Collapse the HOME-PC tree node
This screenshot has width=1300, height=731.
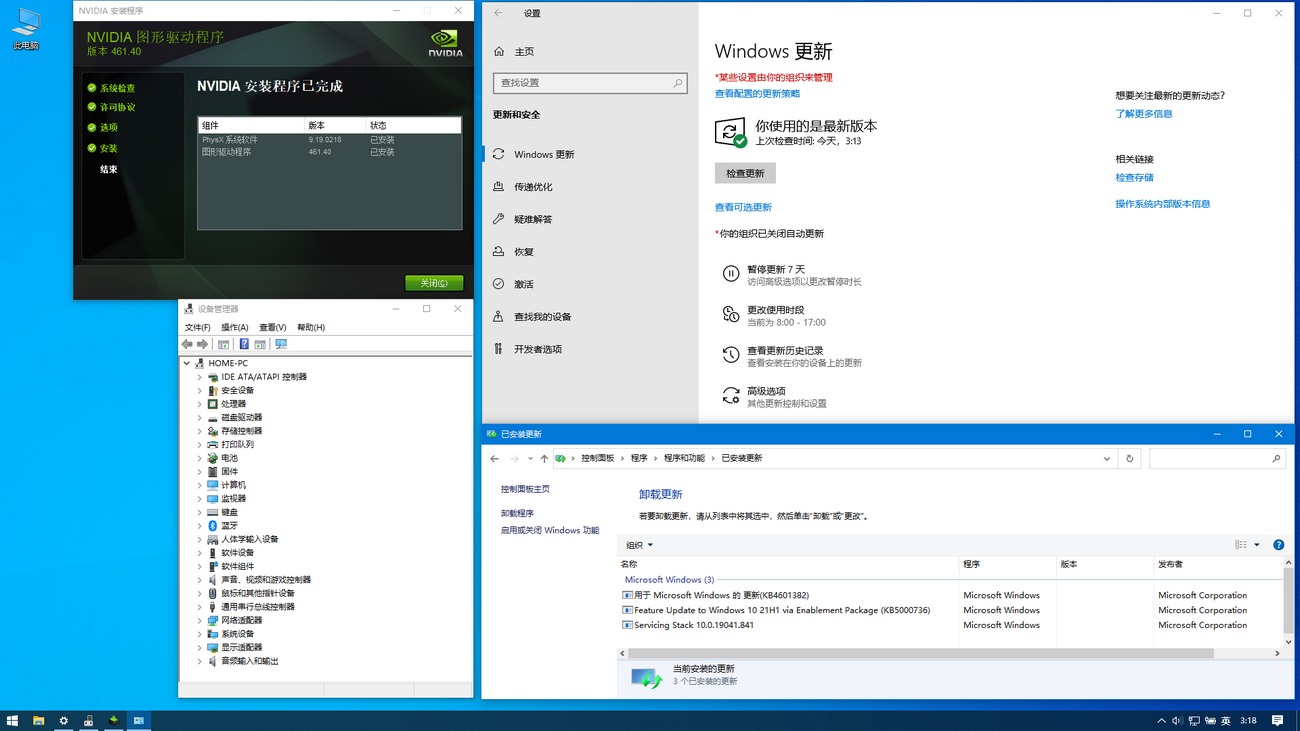187,364
